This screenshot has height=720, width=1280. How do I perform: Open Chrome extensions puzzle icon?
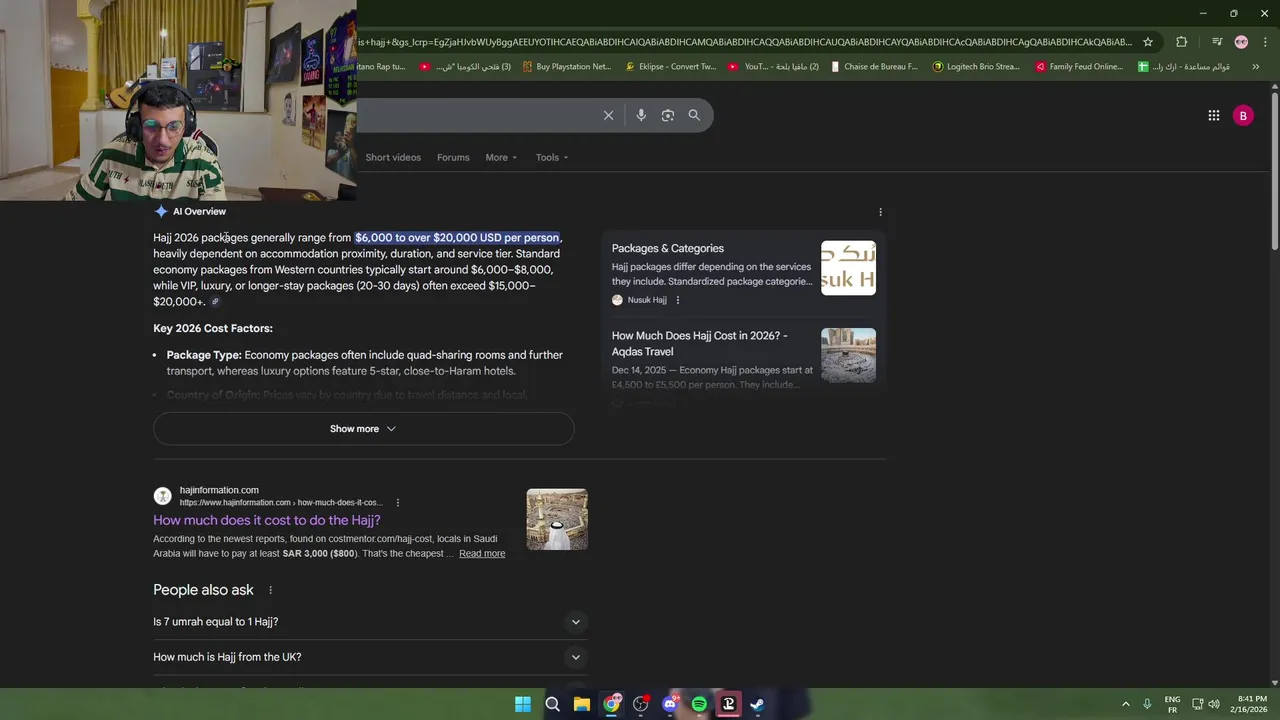(x=1182, y=42)
